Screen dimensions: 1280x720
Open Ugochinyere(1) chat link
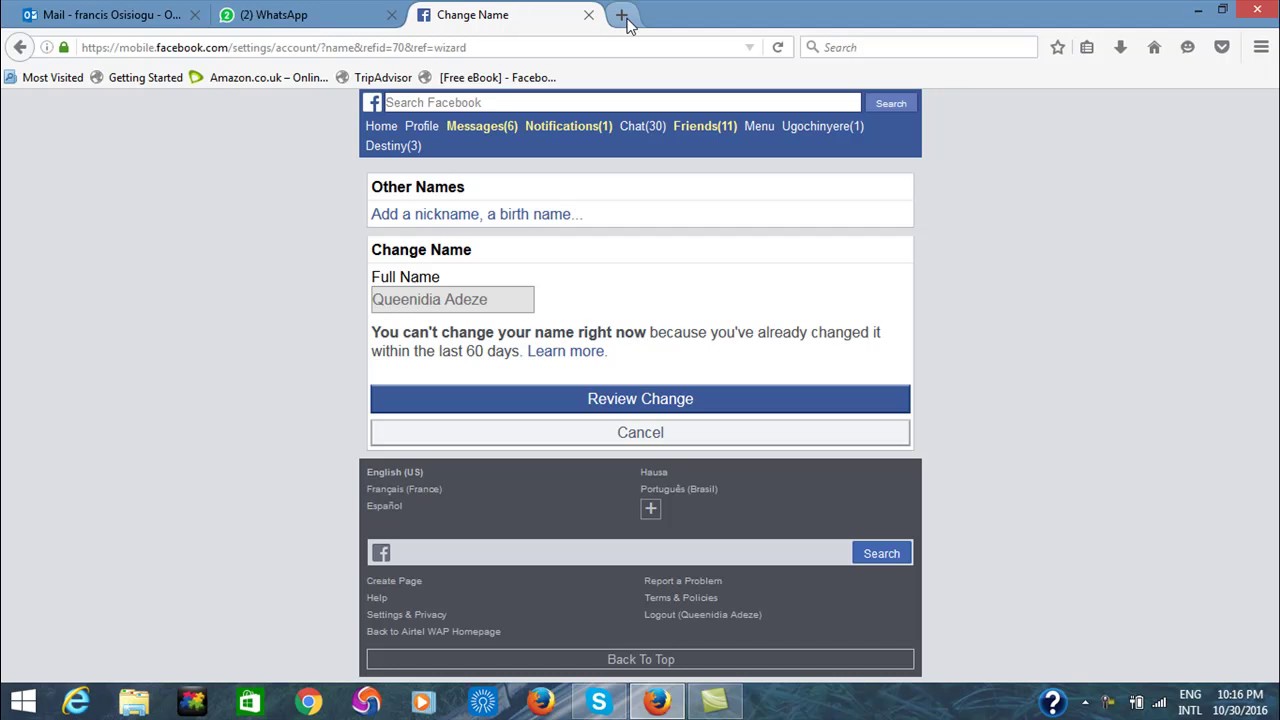pos(823,126)
